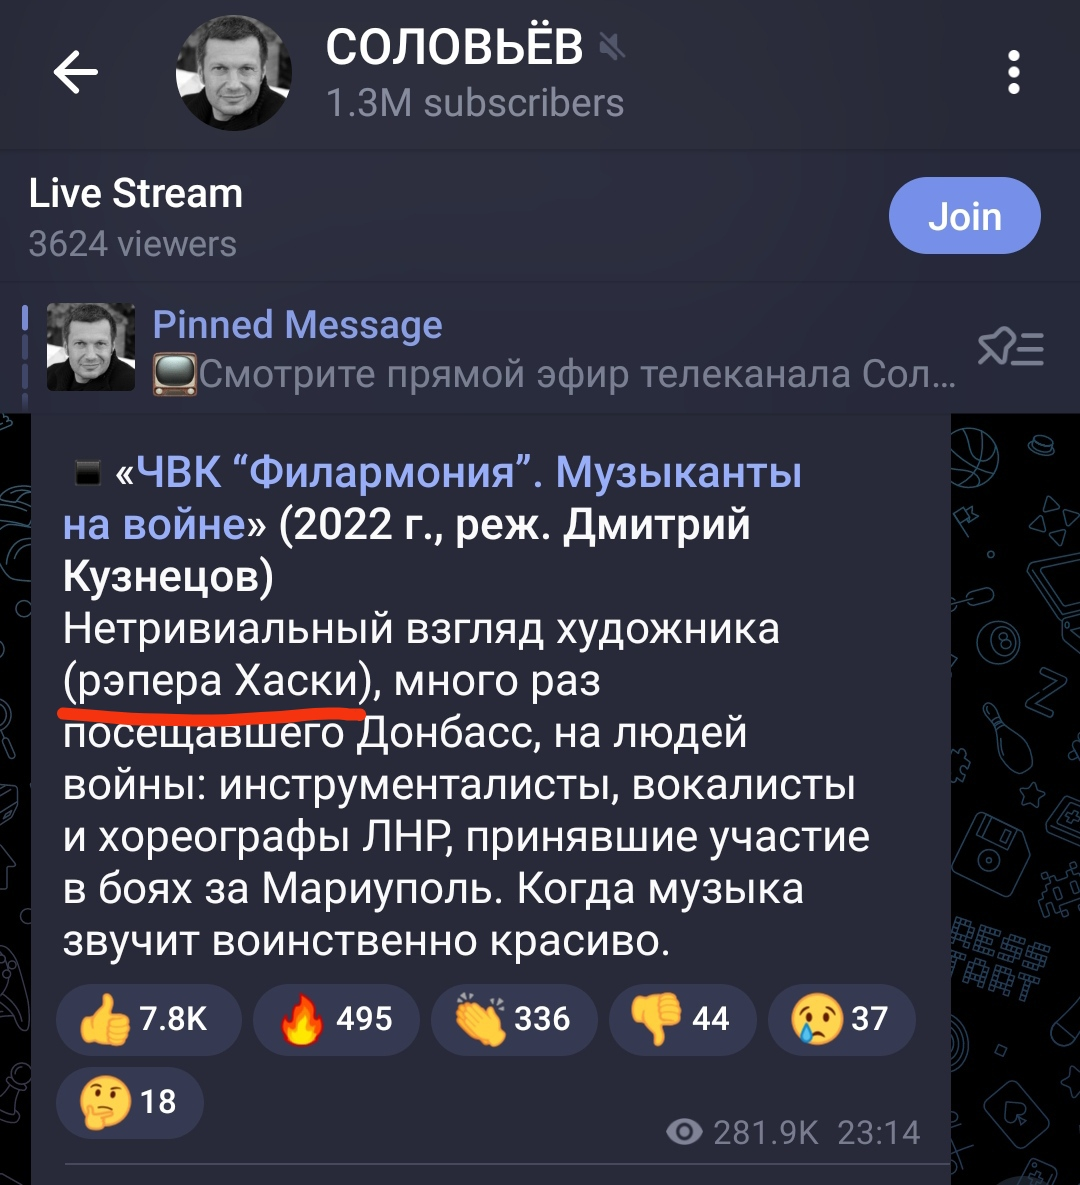
Task: Open channel info via СОЛОВЬЁВ title
Action: [x=454, y=47]
